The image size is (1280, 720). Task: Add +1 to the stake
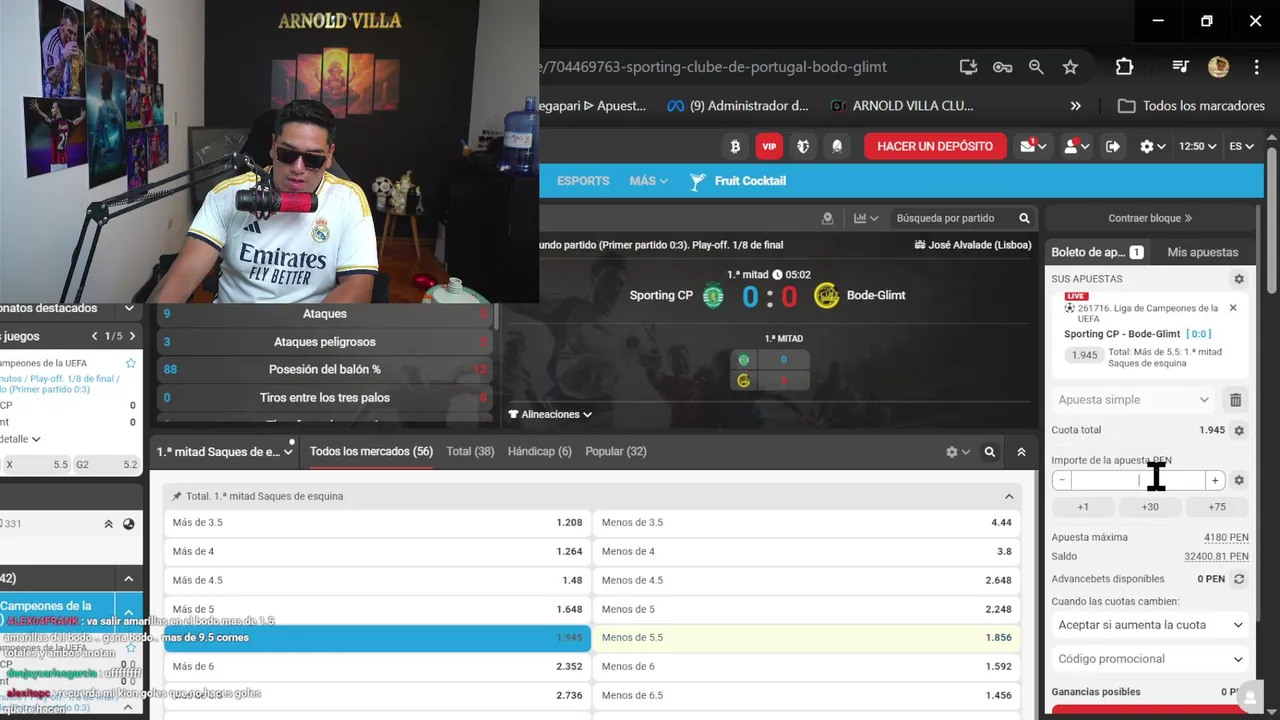1083,507
